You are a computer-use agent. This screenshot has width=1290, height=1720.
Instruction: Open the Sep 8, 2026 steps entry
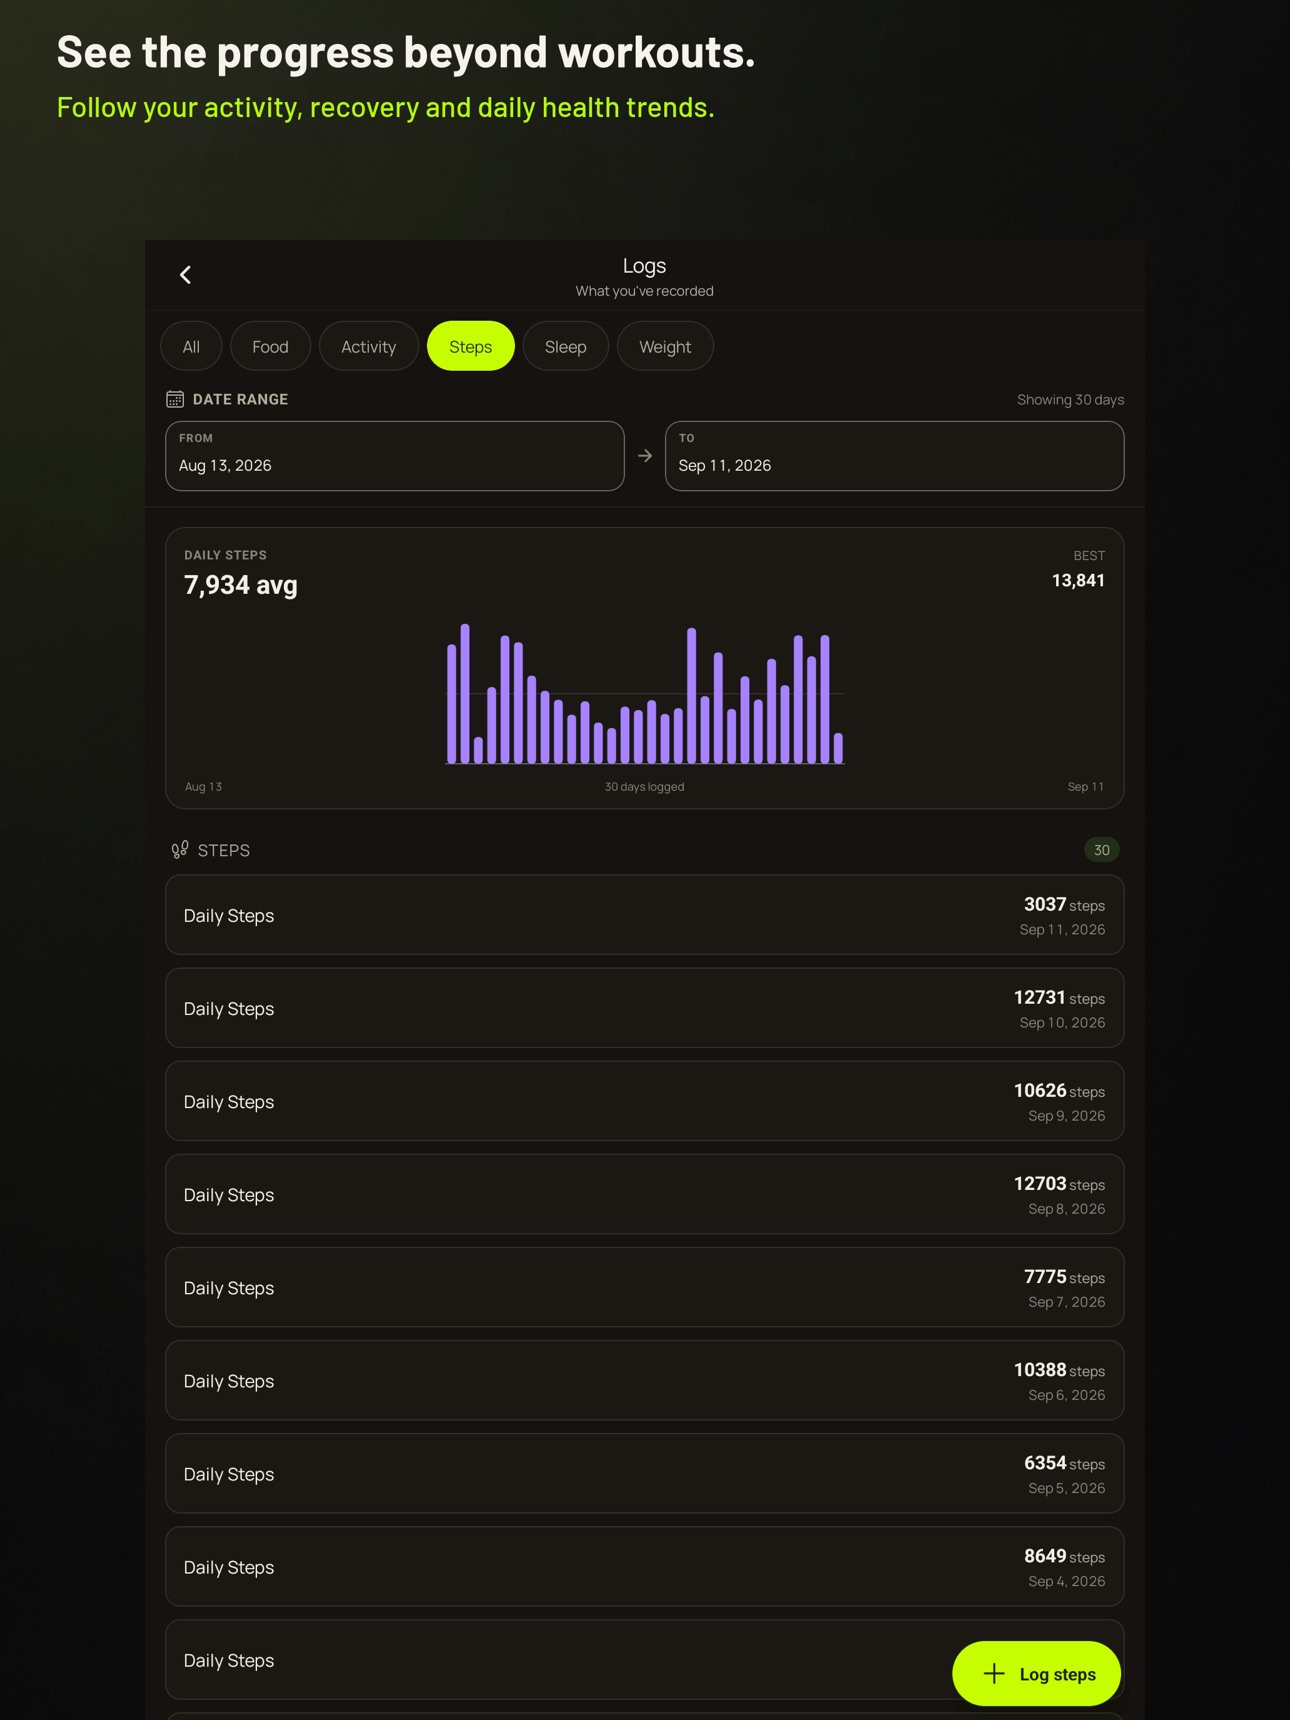(x=645, y=1194)
